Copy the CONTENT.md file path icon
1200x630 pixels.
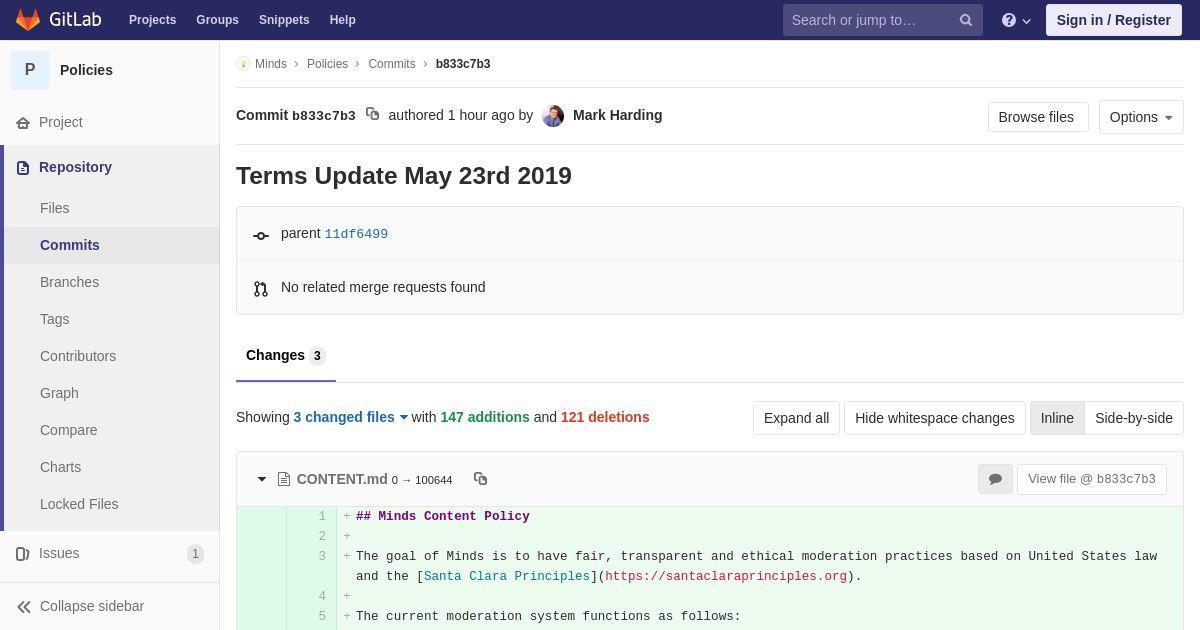(480, 479)
